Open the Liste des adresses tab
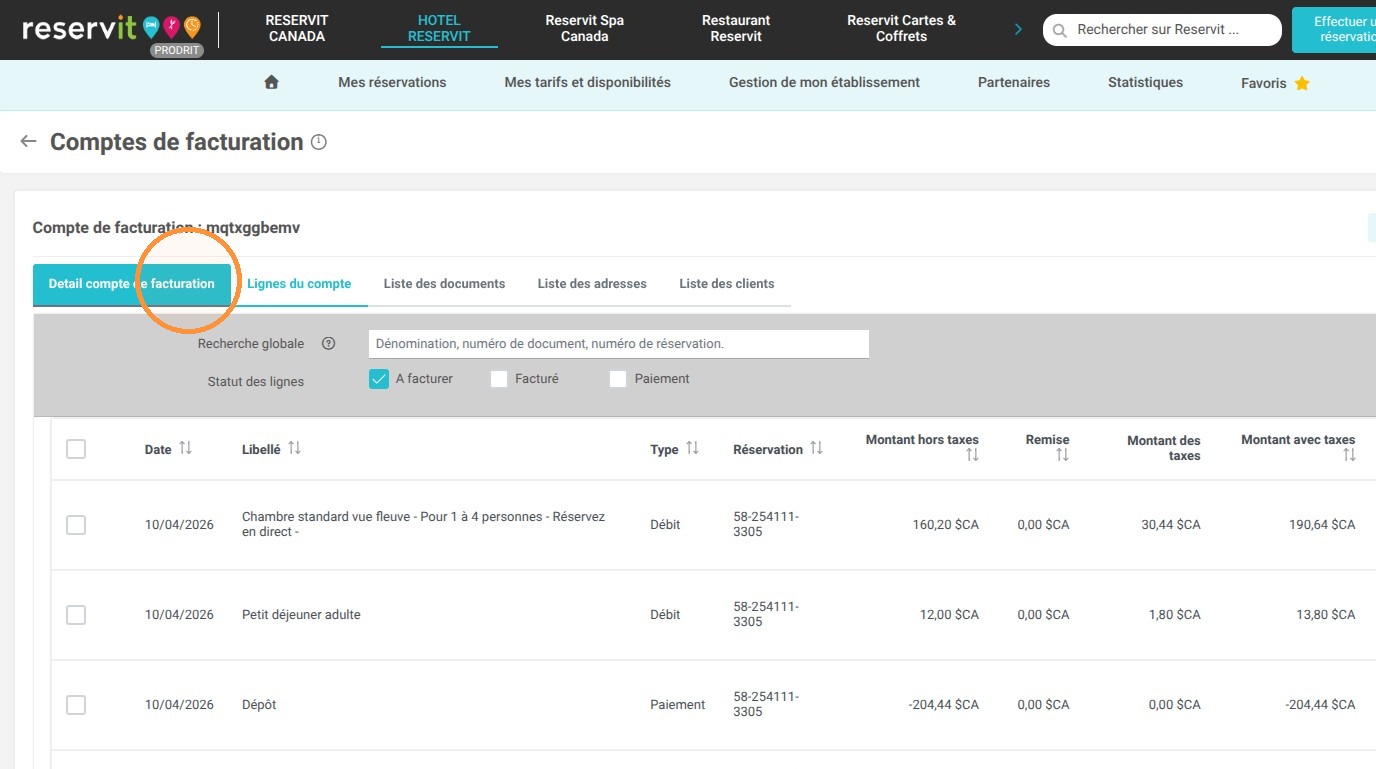The image size is (1376, 769). click(x=592, y=284)
